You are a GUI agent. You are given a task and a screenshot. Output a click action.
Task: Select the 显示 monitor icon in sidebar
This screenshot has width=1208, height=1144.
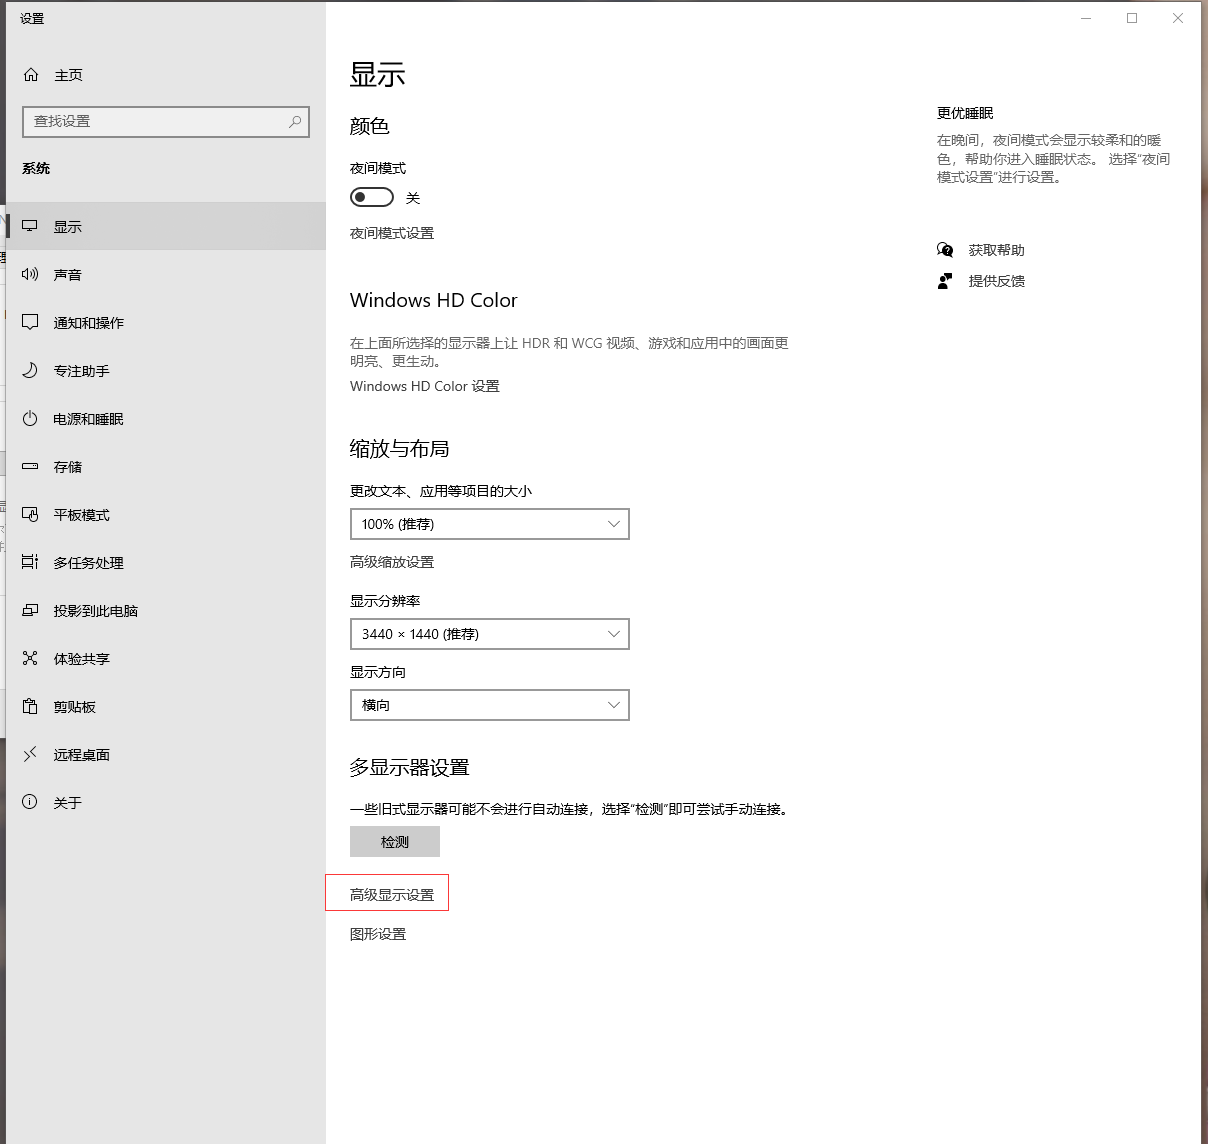[30, 226]
